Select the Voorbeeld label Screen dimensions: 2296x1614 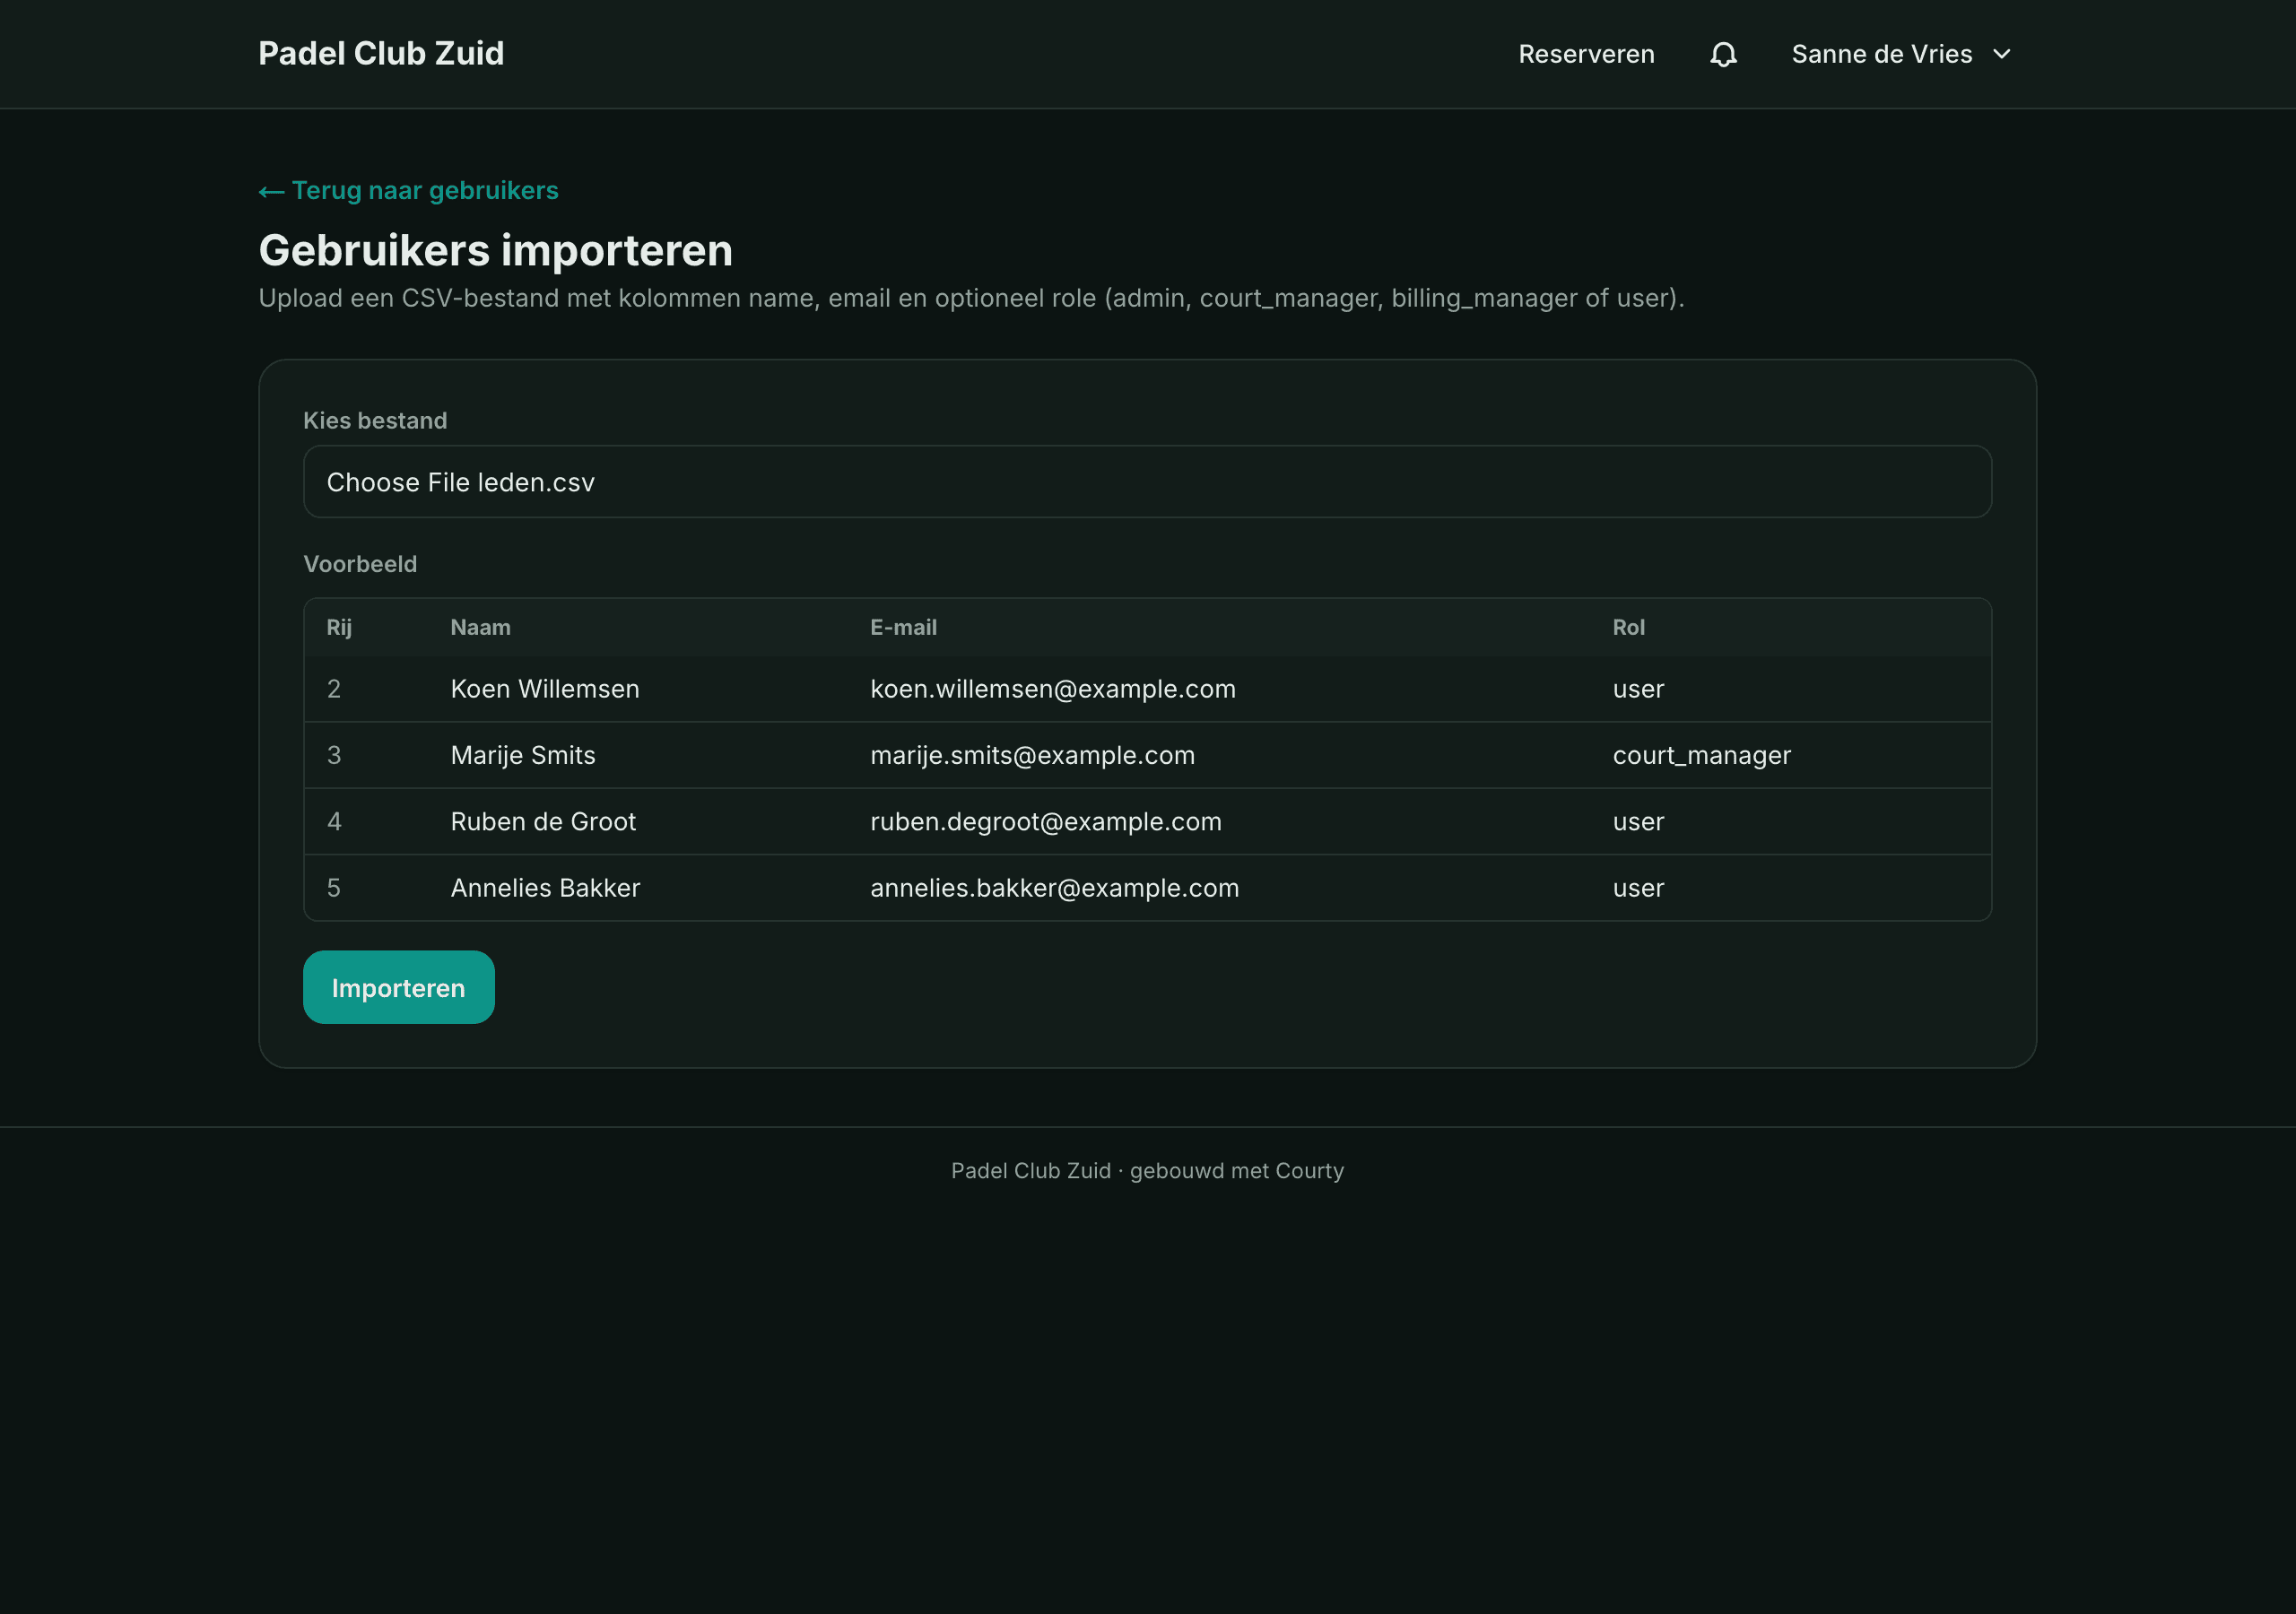[x=360, y=564]
